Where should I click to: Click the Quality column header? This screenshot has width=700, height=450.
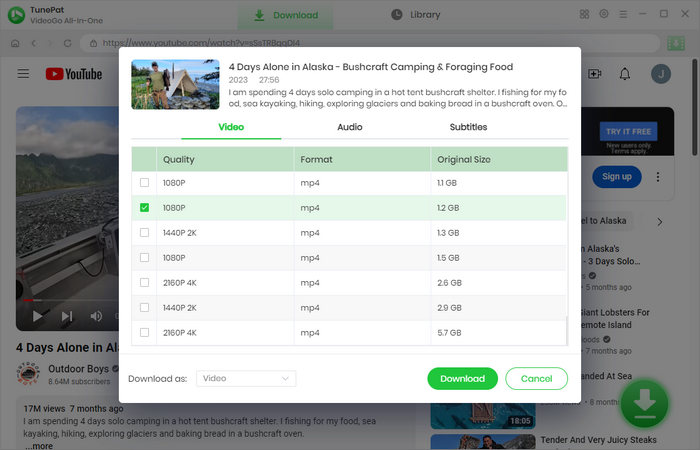225,159
